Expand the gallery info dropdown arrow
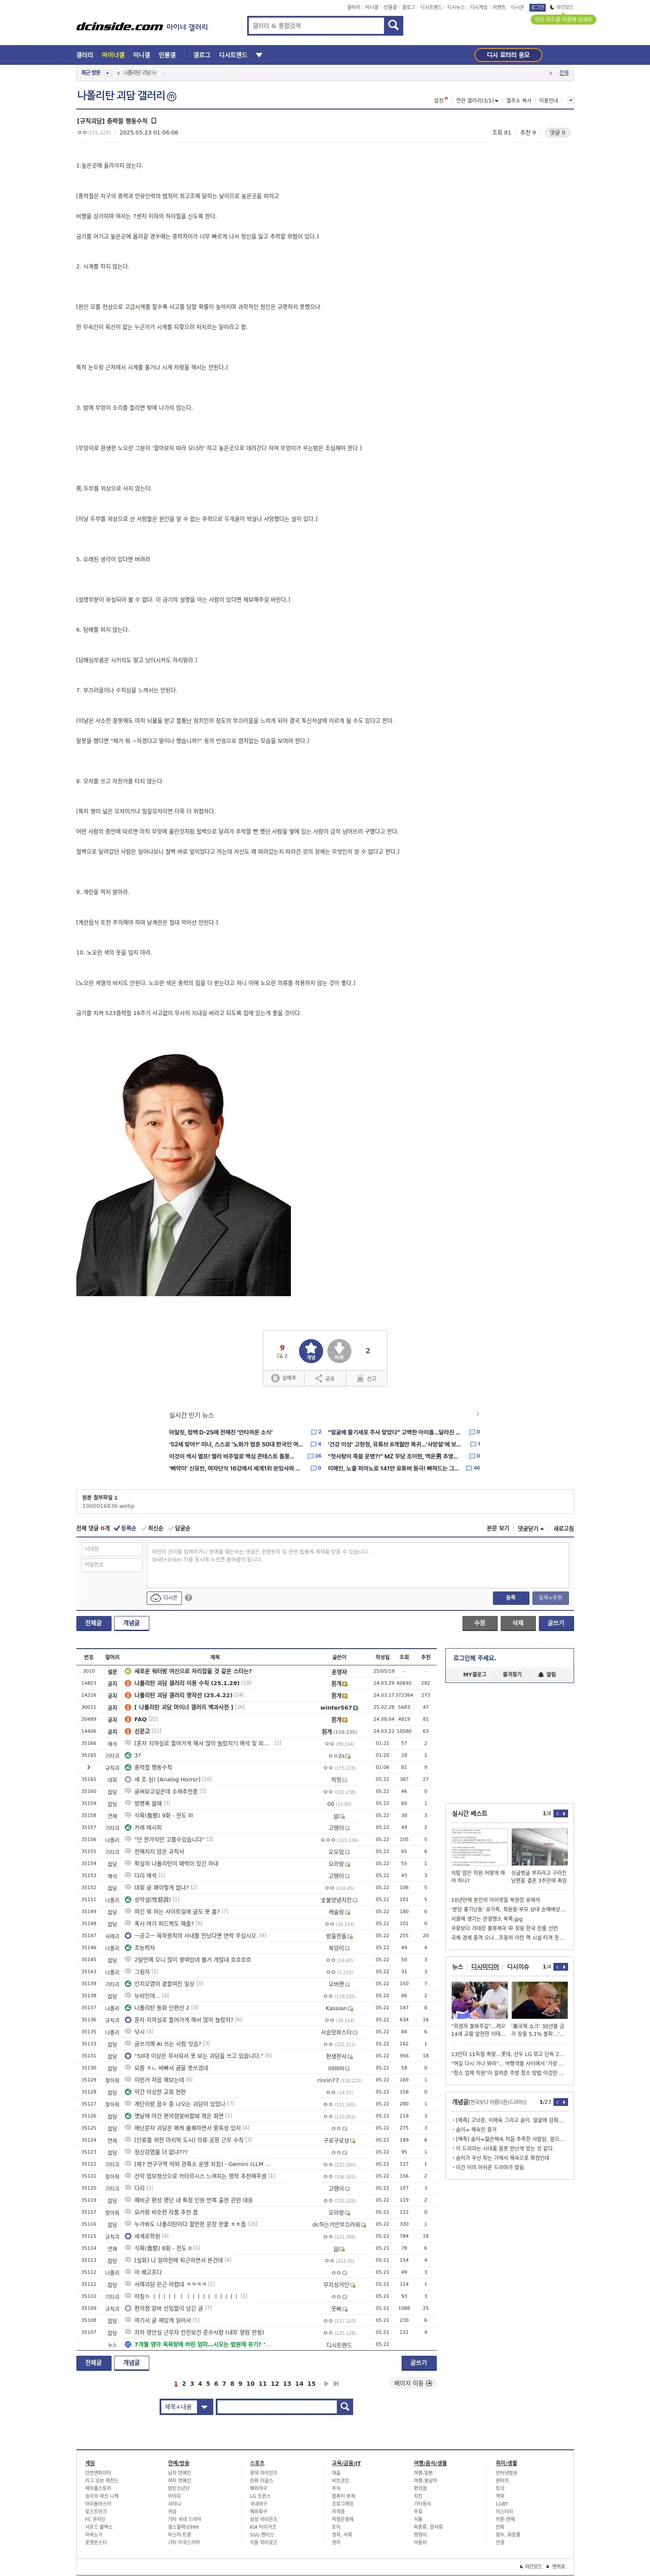Screen dimensions: 650x2576 [571, 101]
